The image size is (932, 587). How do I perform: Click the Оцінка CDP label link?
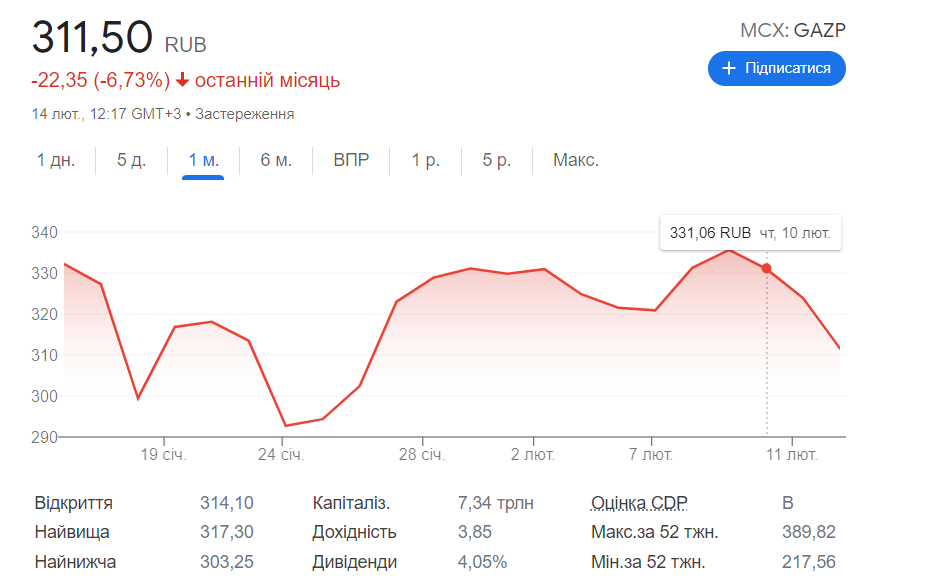(x=639, y=503)
